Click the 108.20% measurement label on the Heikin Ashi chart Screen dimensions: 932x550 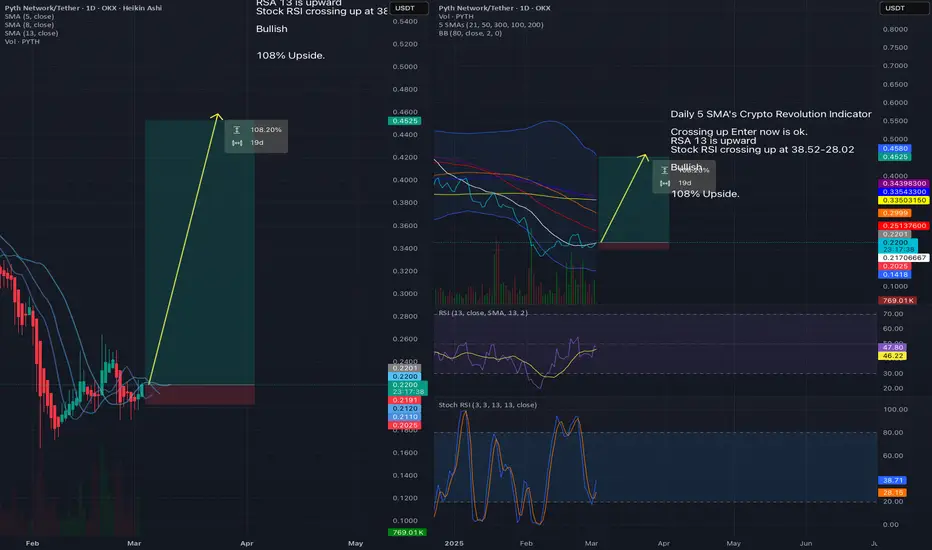[x=266, y=130]
